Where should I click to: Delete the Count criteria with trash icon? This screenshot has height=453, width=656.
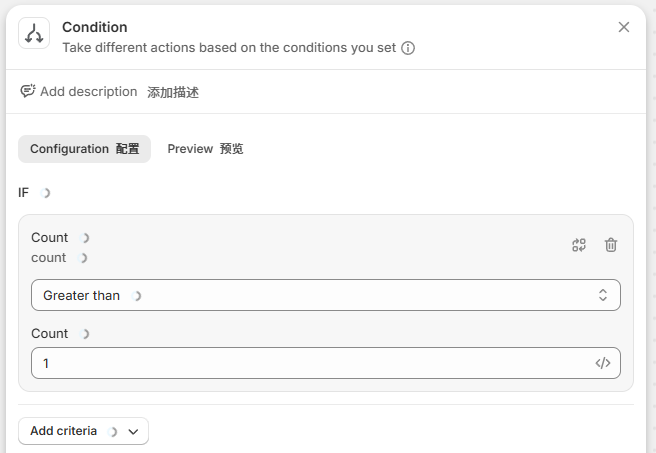pyautogui.click(x=611, y=245)
